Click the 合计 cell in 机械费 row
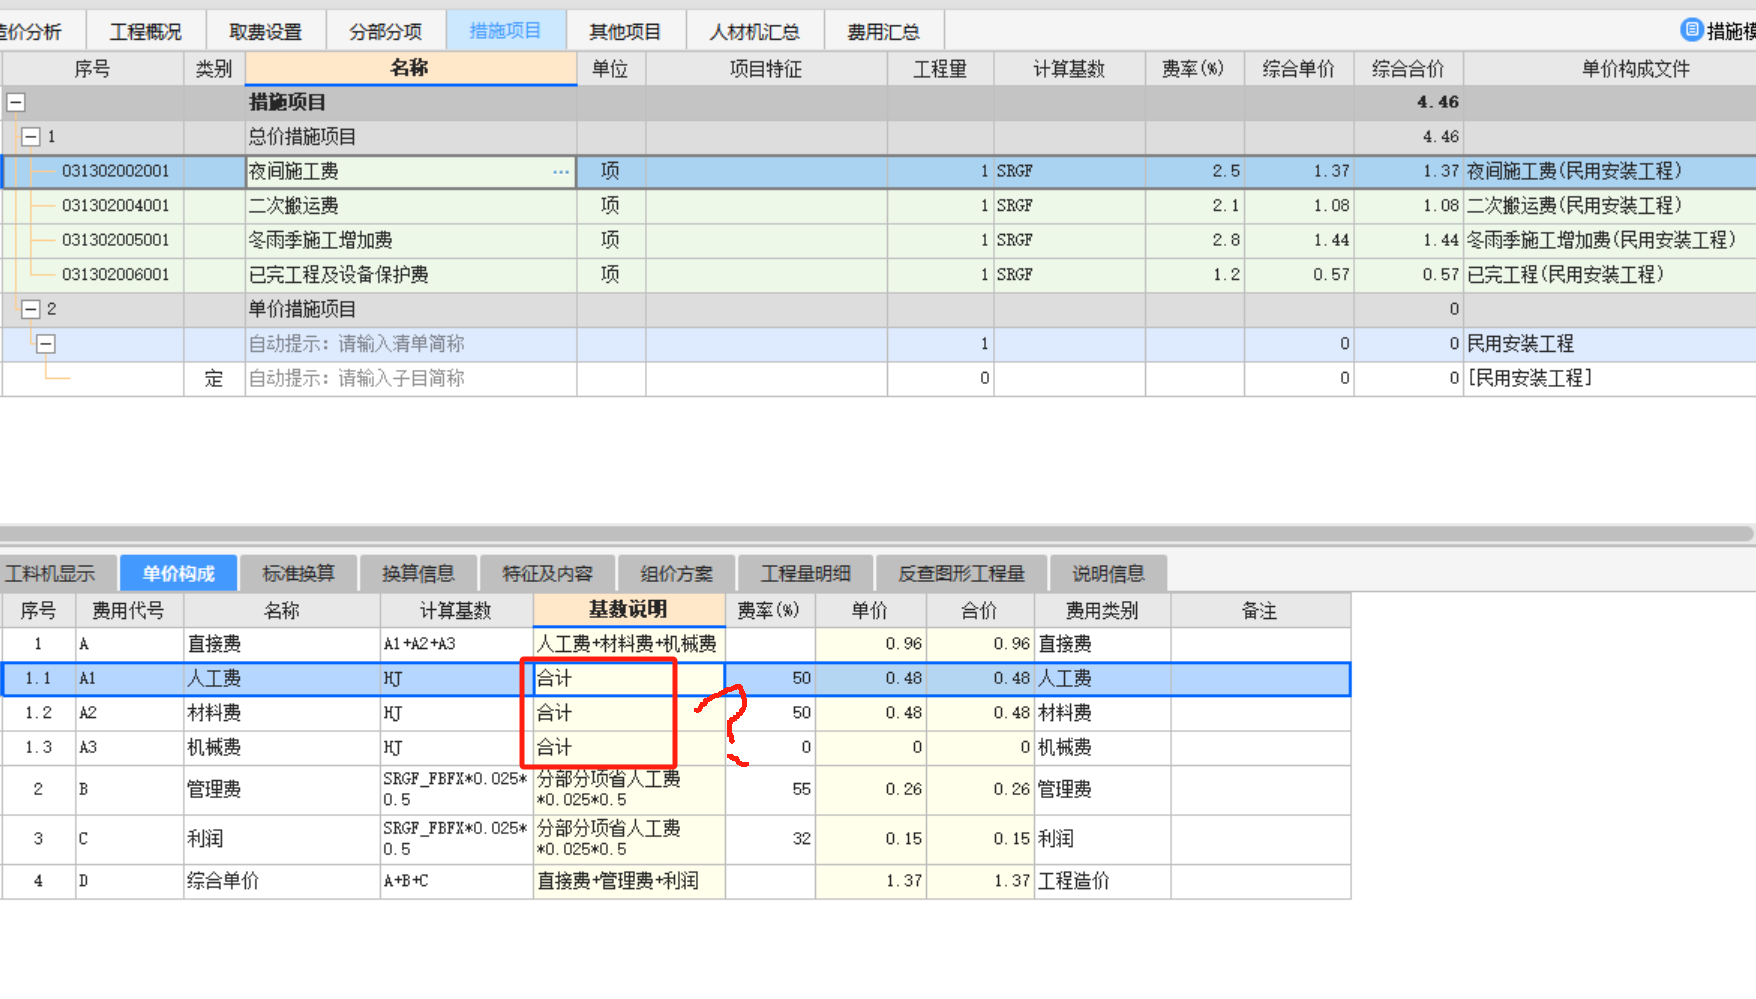 click(629, 748)
